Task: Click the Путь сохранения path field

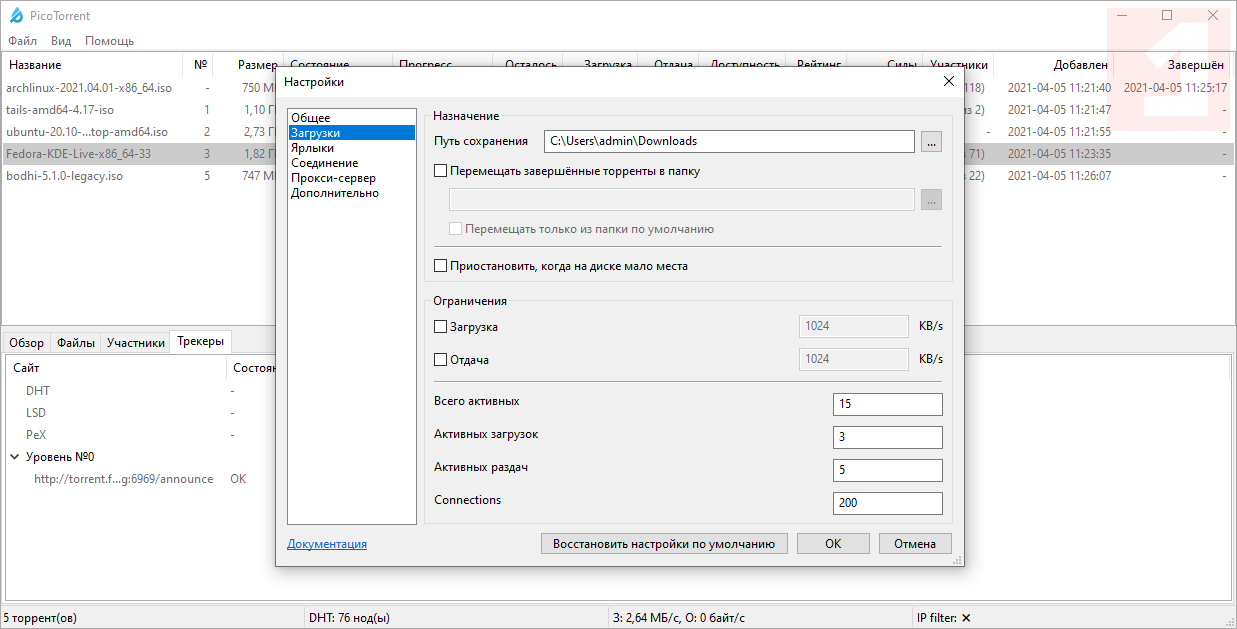Action: tap(729, 141)
